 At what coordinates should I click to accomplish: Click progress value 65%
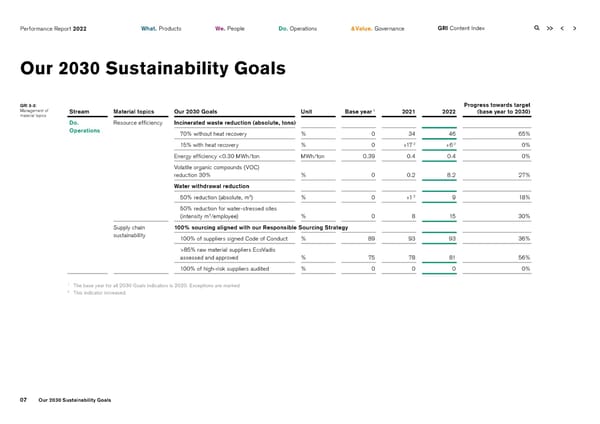coord(524,134)
